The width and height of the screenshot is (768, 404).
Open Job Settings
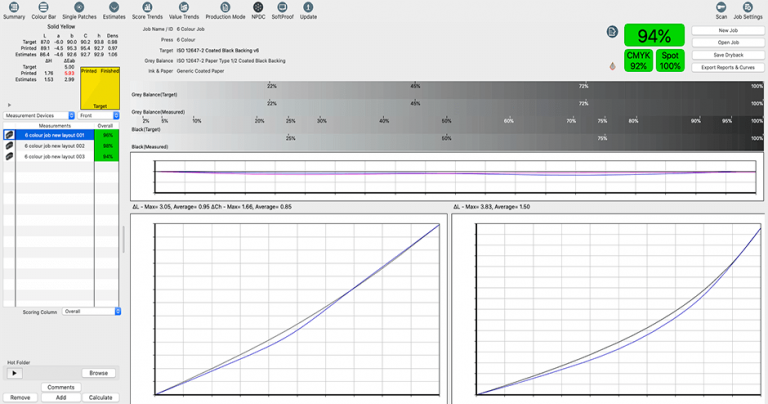click(747, 11)
